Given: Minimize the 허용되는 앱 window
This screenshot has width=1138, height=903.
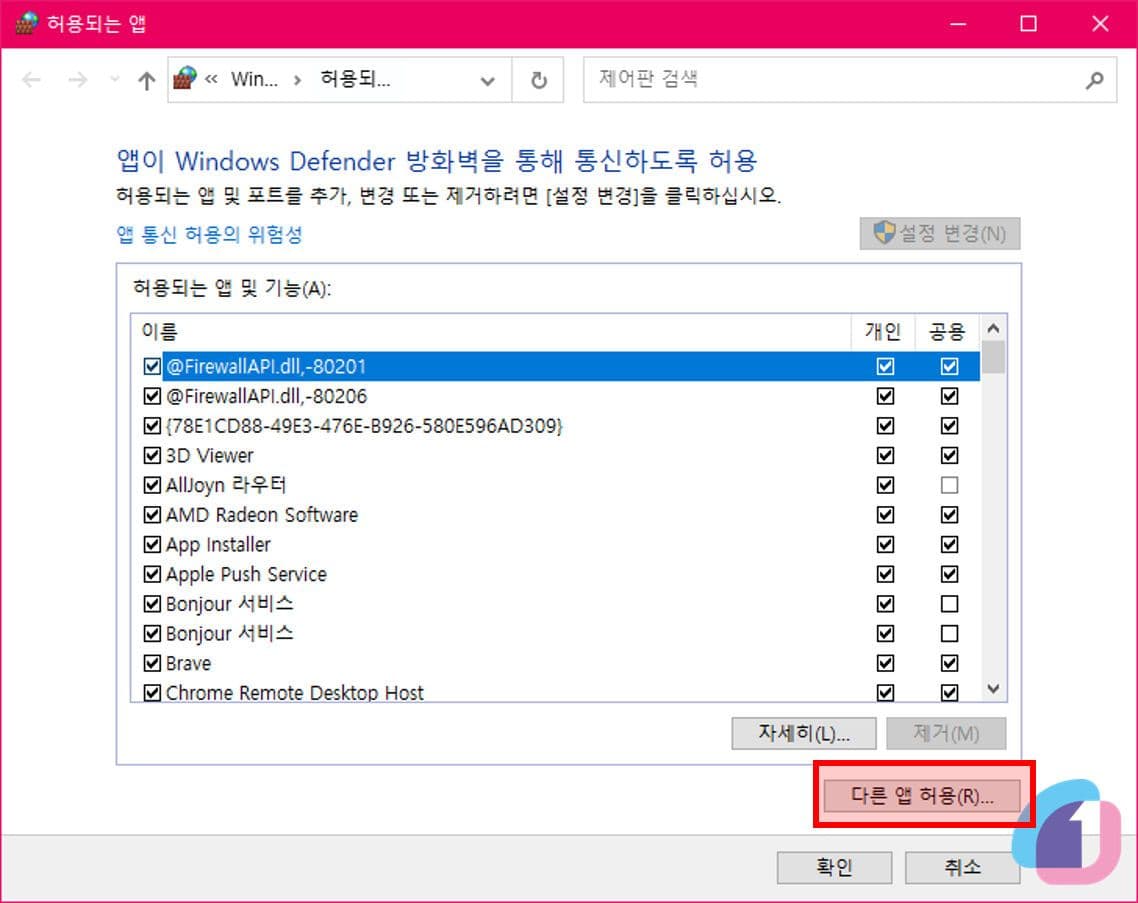Looking at the screenshot, I should pyautogui.click(x=958, y=24).
